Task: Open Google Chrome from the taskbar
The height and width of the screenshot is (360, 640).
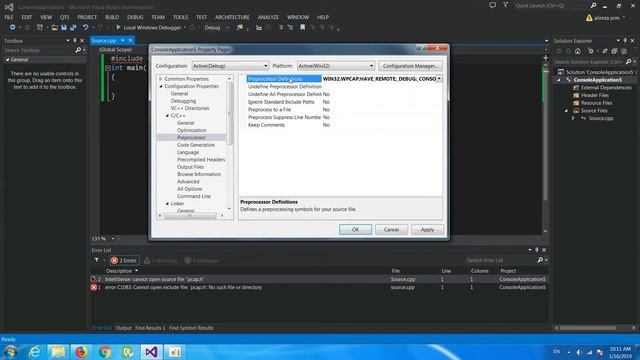Action: click(x=104, y=351)
